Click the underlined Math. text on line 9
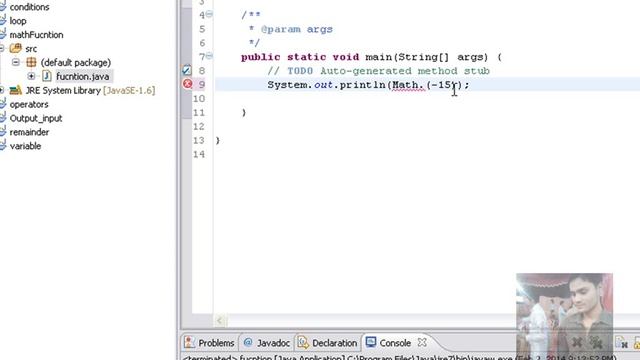Image resolution: width=640 pixels, height=360 pixels. (408, 85)
